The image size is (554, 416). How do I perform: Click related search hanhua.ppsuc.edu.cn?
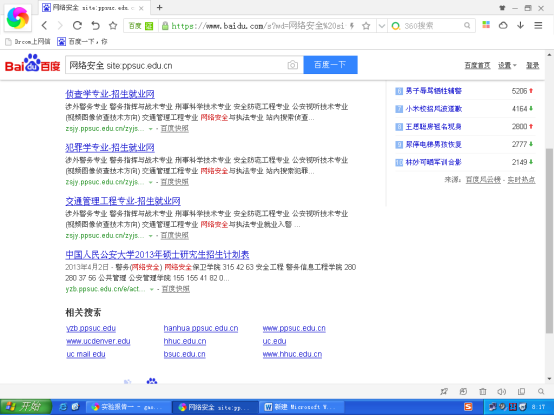point(201,328)
